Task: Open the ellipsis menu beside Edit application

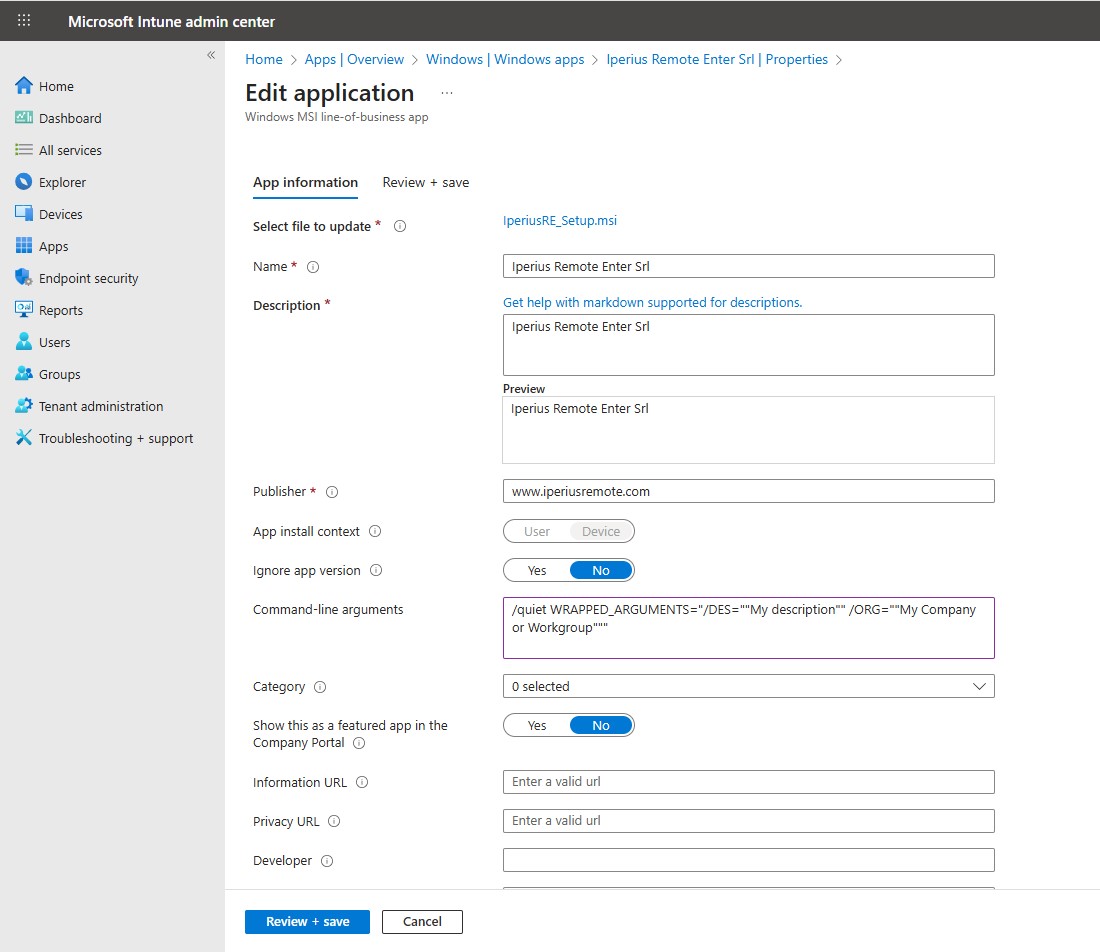Action: point(447,93)
